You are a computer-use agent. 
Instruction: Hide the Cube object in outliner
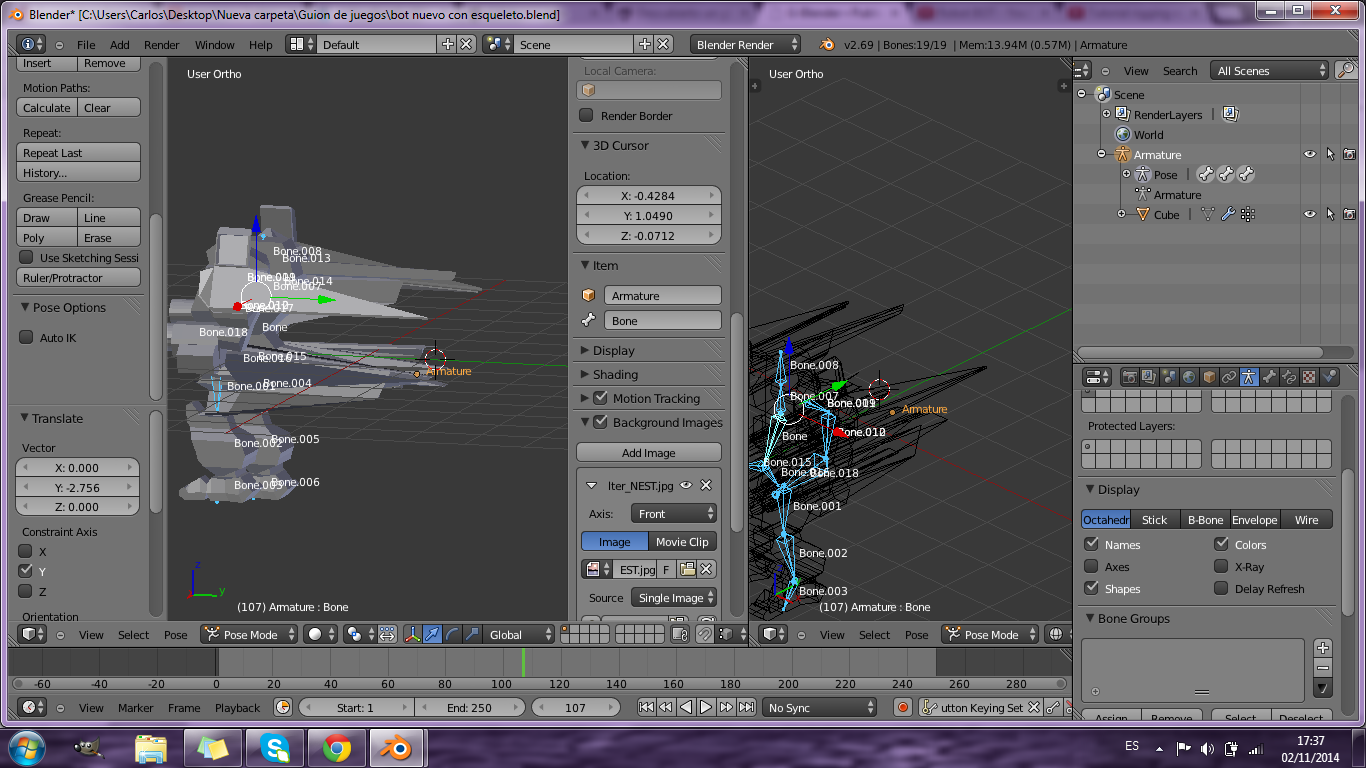[1309, 214]
